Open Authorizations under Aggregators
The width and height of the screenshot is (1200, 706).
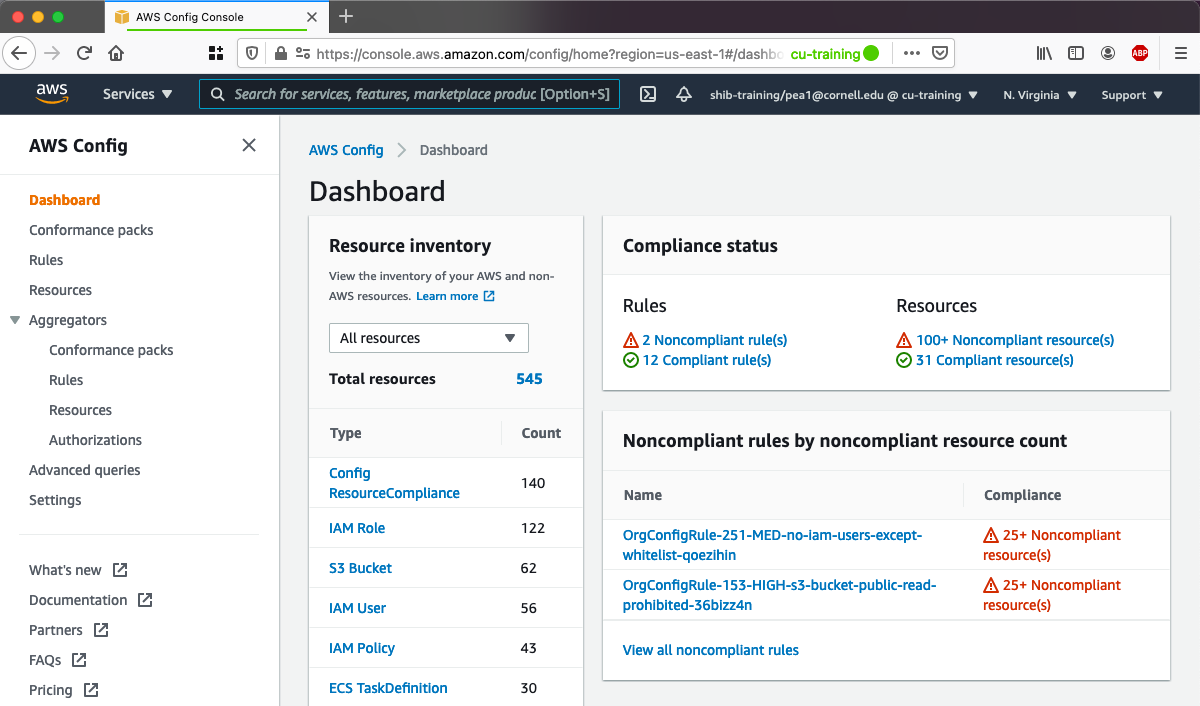click(x=95, y=440)
